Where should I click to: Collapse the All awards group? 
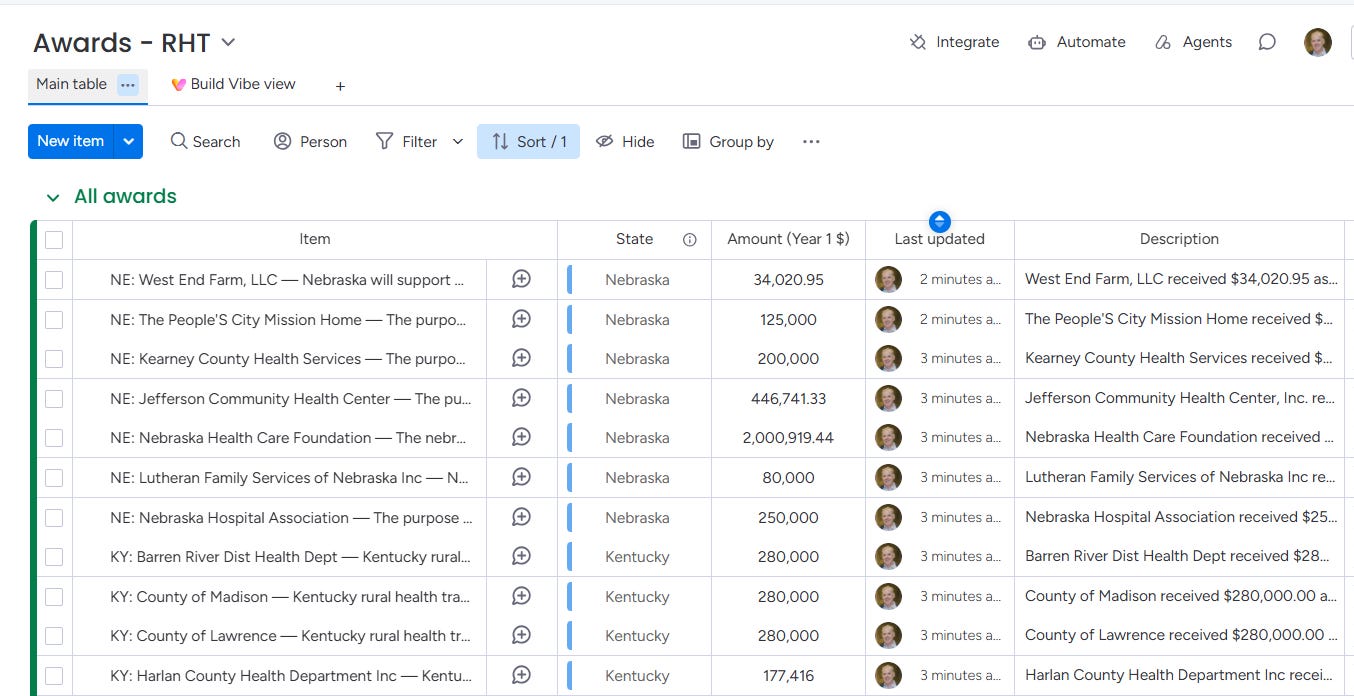(53, 197)
